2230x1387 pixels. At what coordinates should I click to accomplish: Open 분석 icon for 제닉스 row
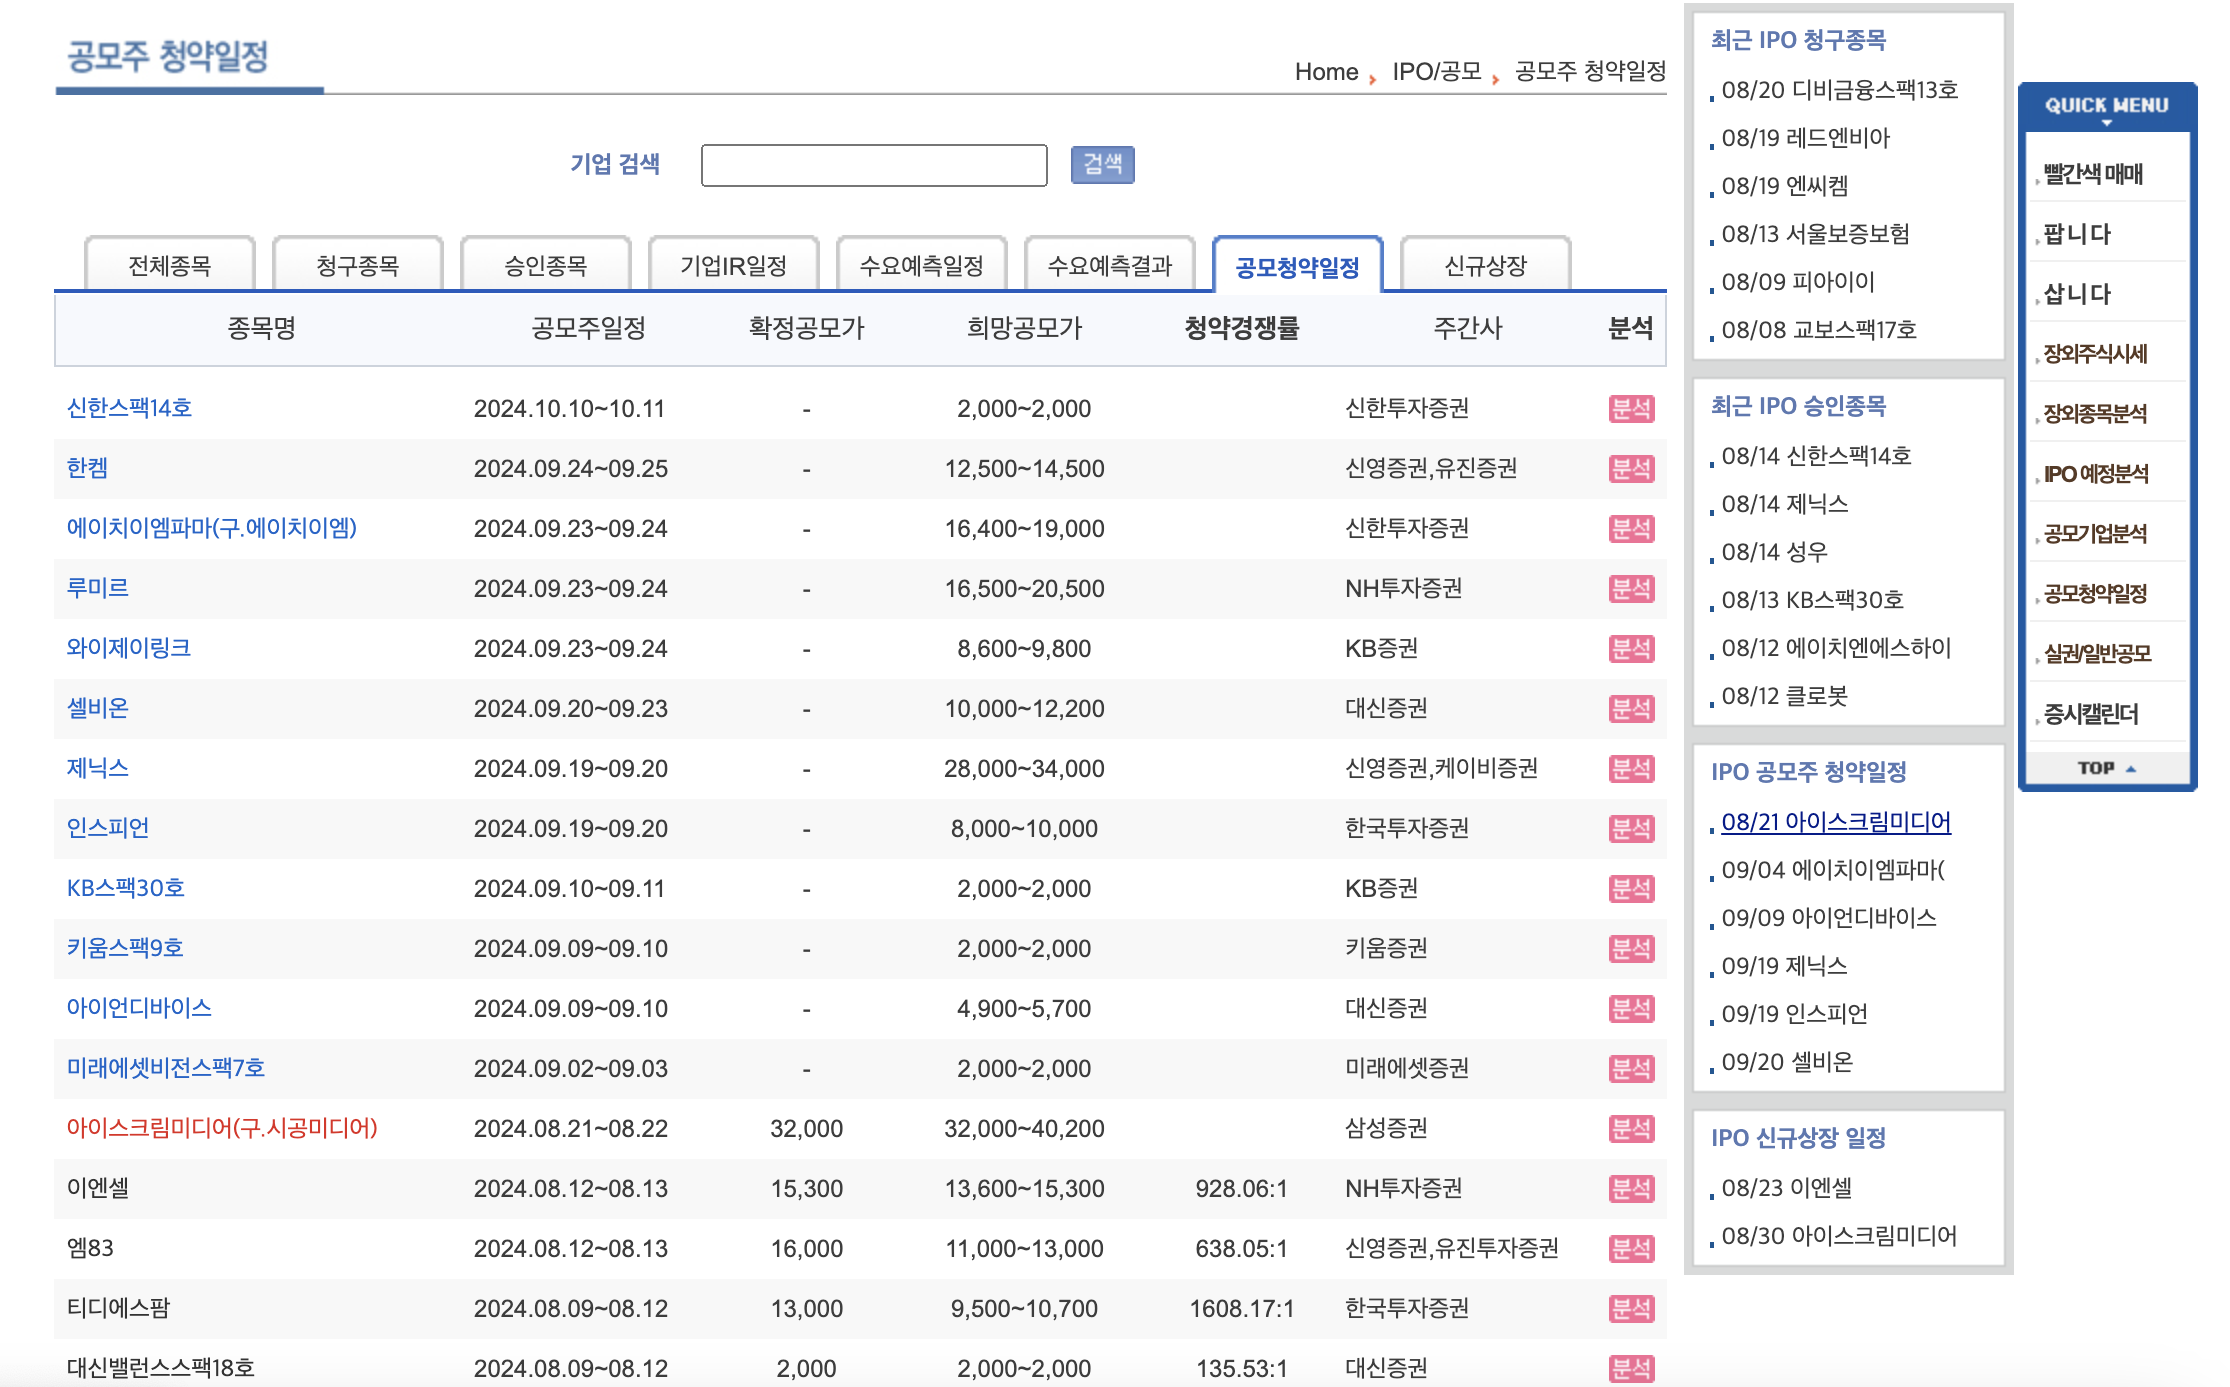1631,768
